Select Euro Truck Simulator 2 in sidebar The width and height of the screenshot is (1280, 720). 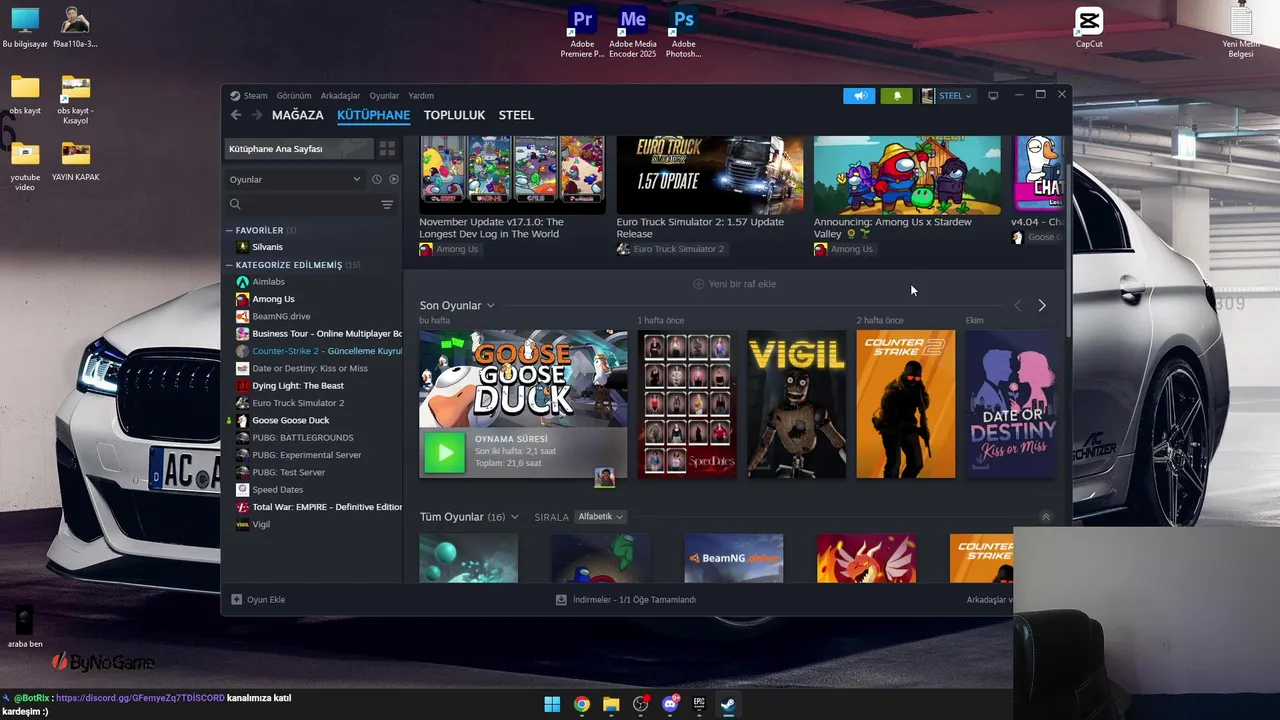298,403
